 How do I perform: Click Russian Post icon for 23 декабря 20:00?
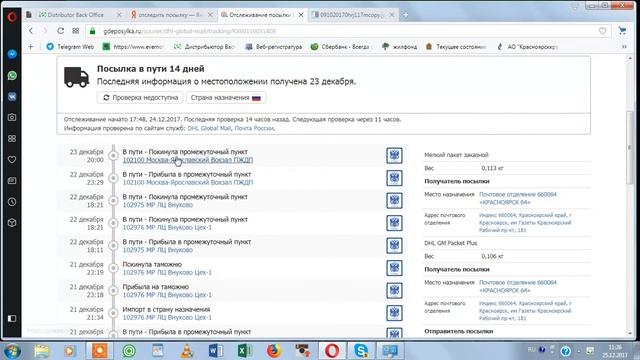[394, 156]
